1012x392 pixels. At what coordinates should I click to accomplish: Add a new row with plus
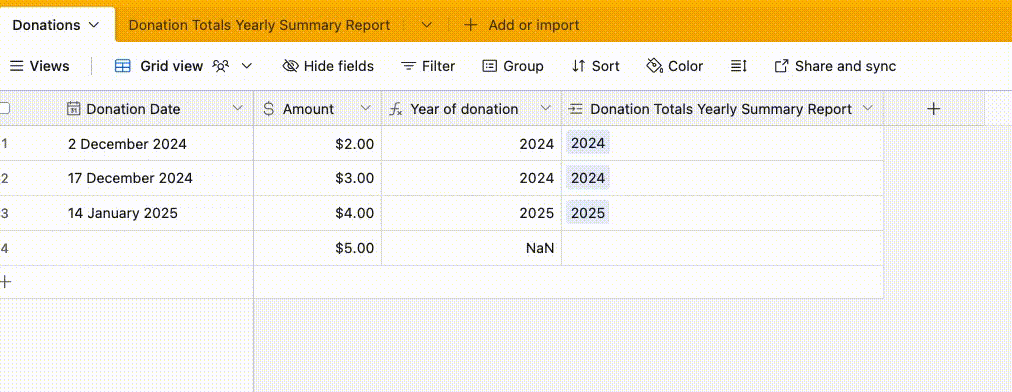[x=6, y=282]
